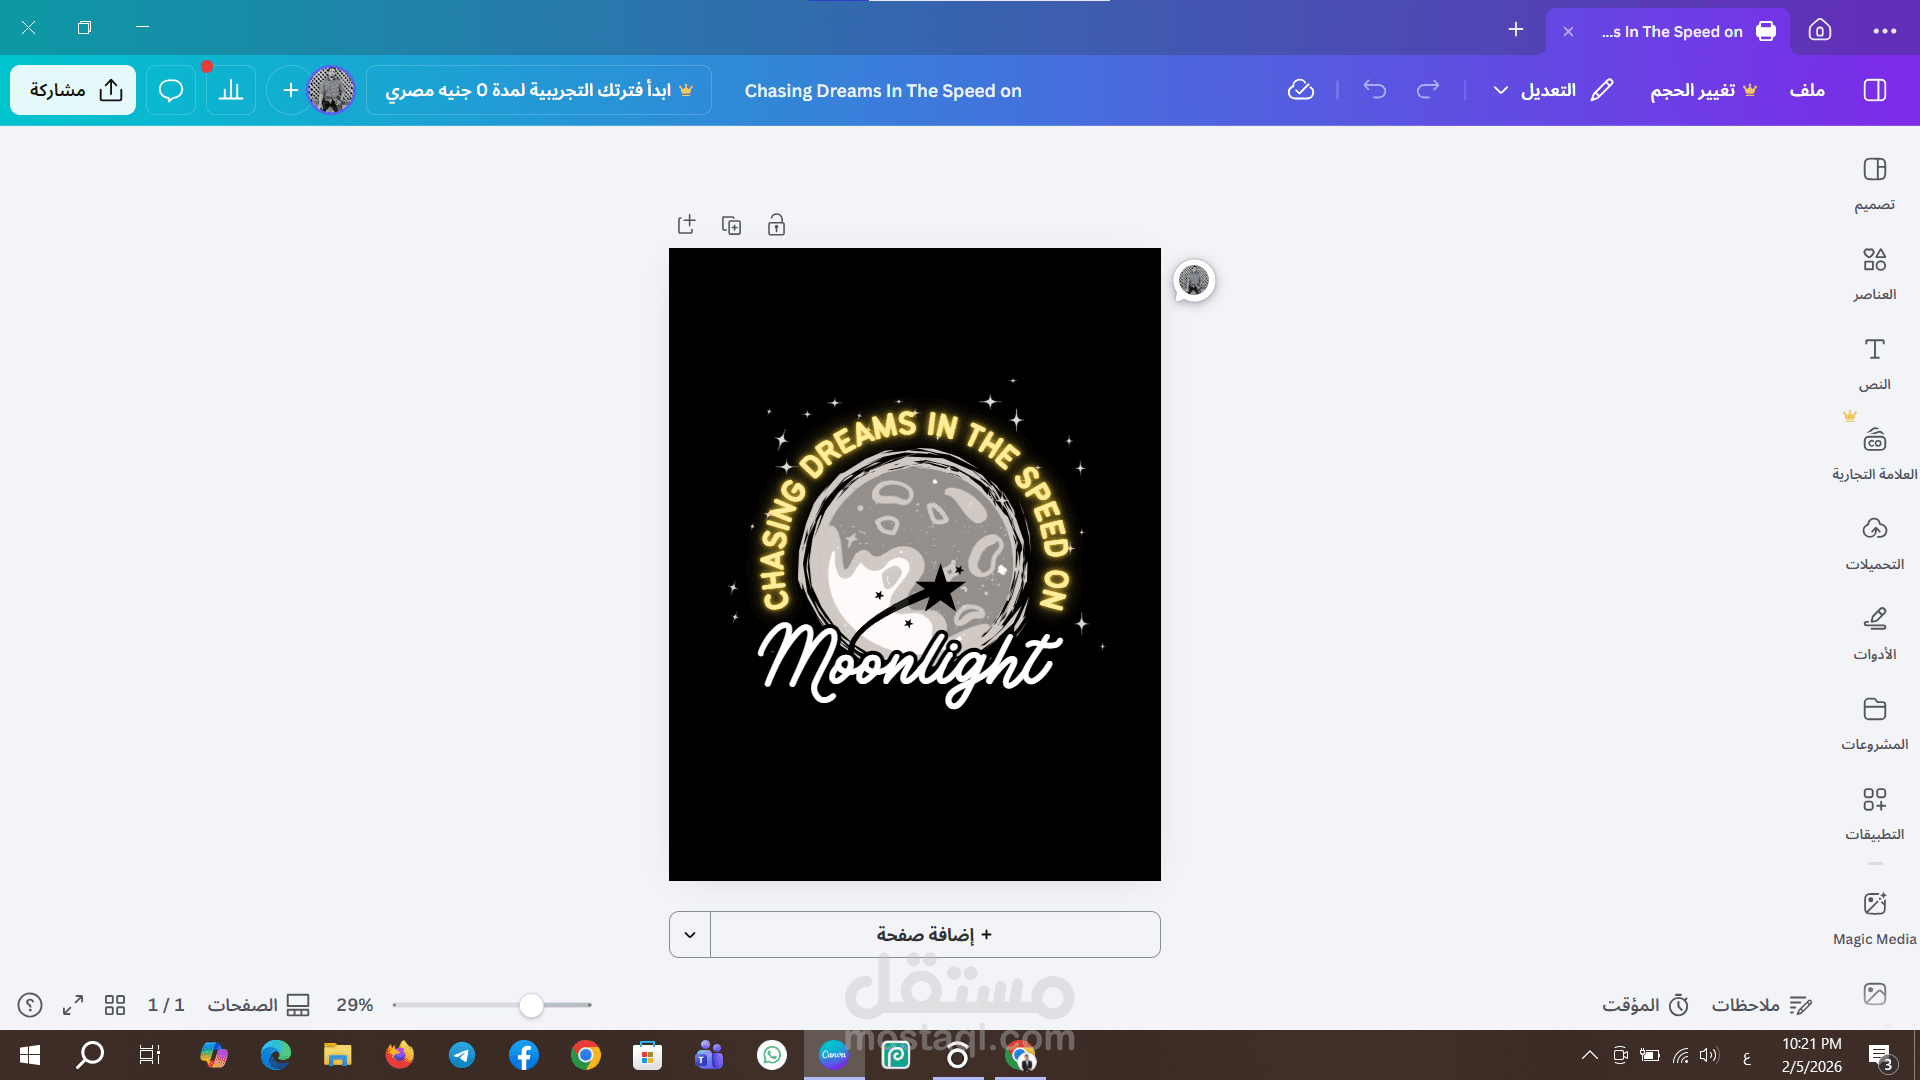Click the analytics bar chart icon

click(x=231, y=90)
